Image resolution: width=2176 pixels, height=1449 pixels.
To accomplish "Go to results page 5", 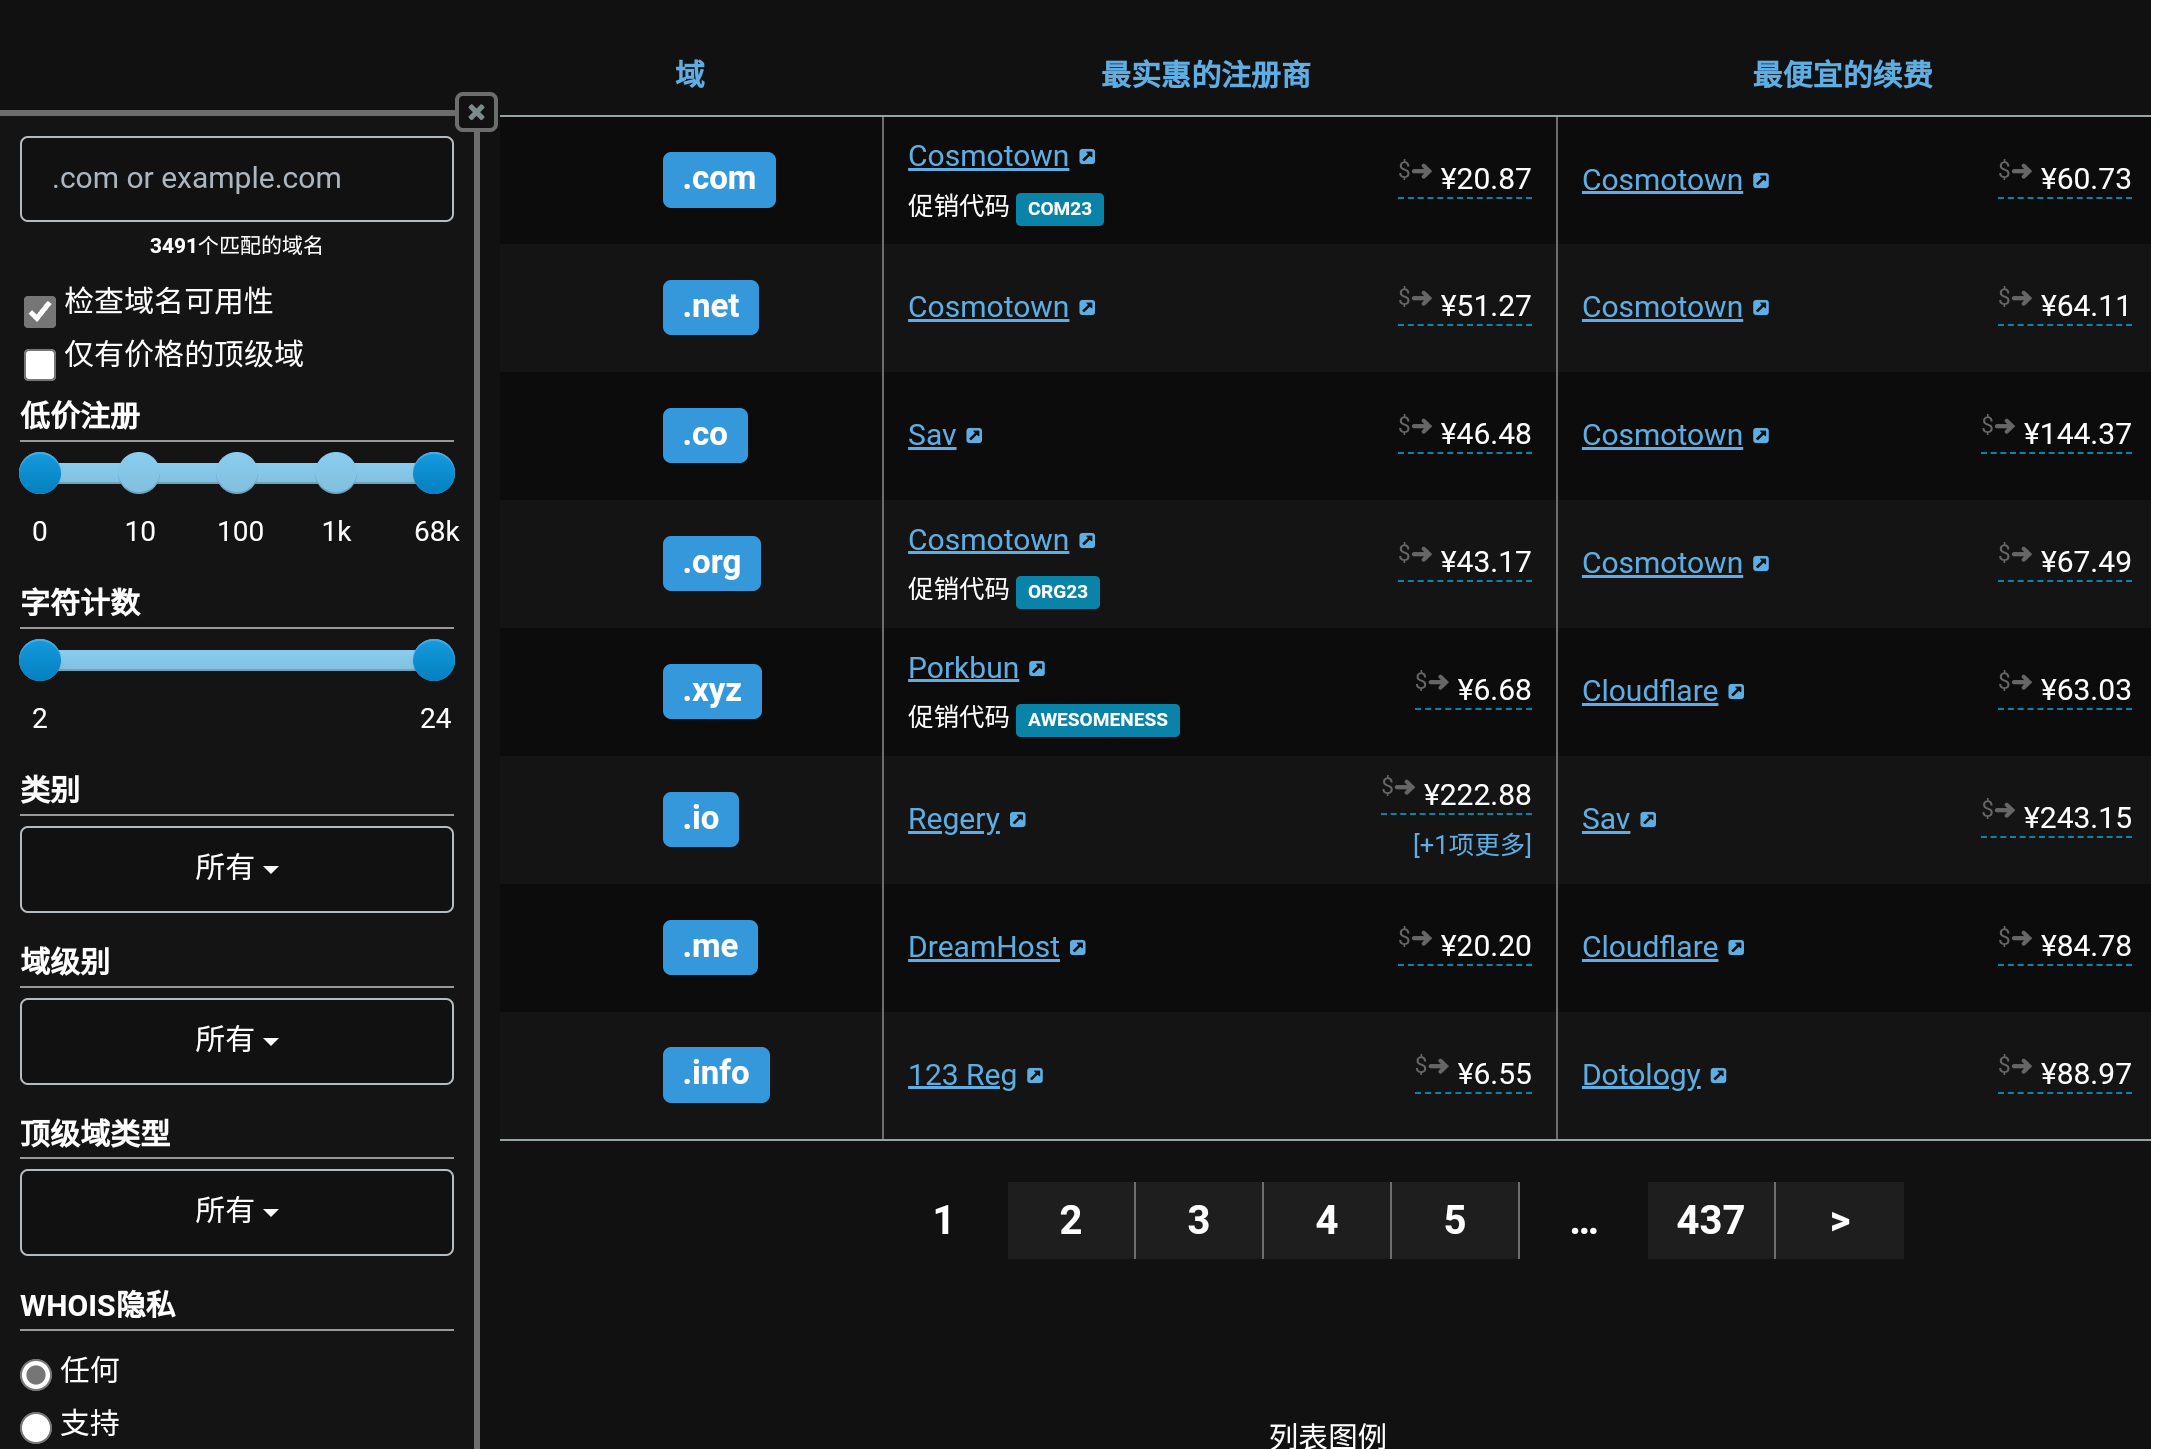I will click(1455, 1220).
